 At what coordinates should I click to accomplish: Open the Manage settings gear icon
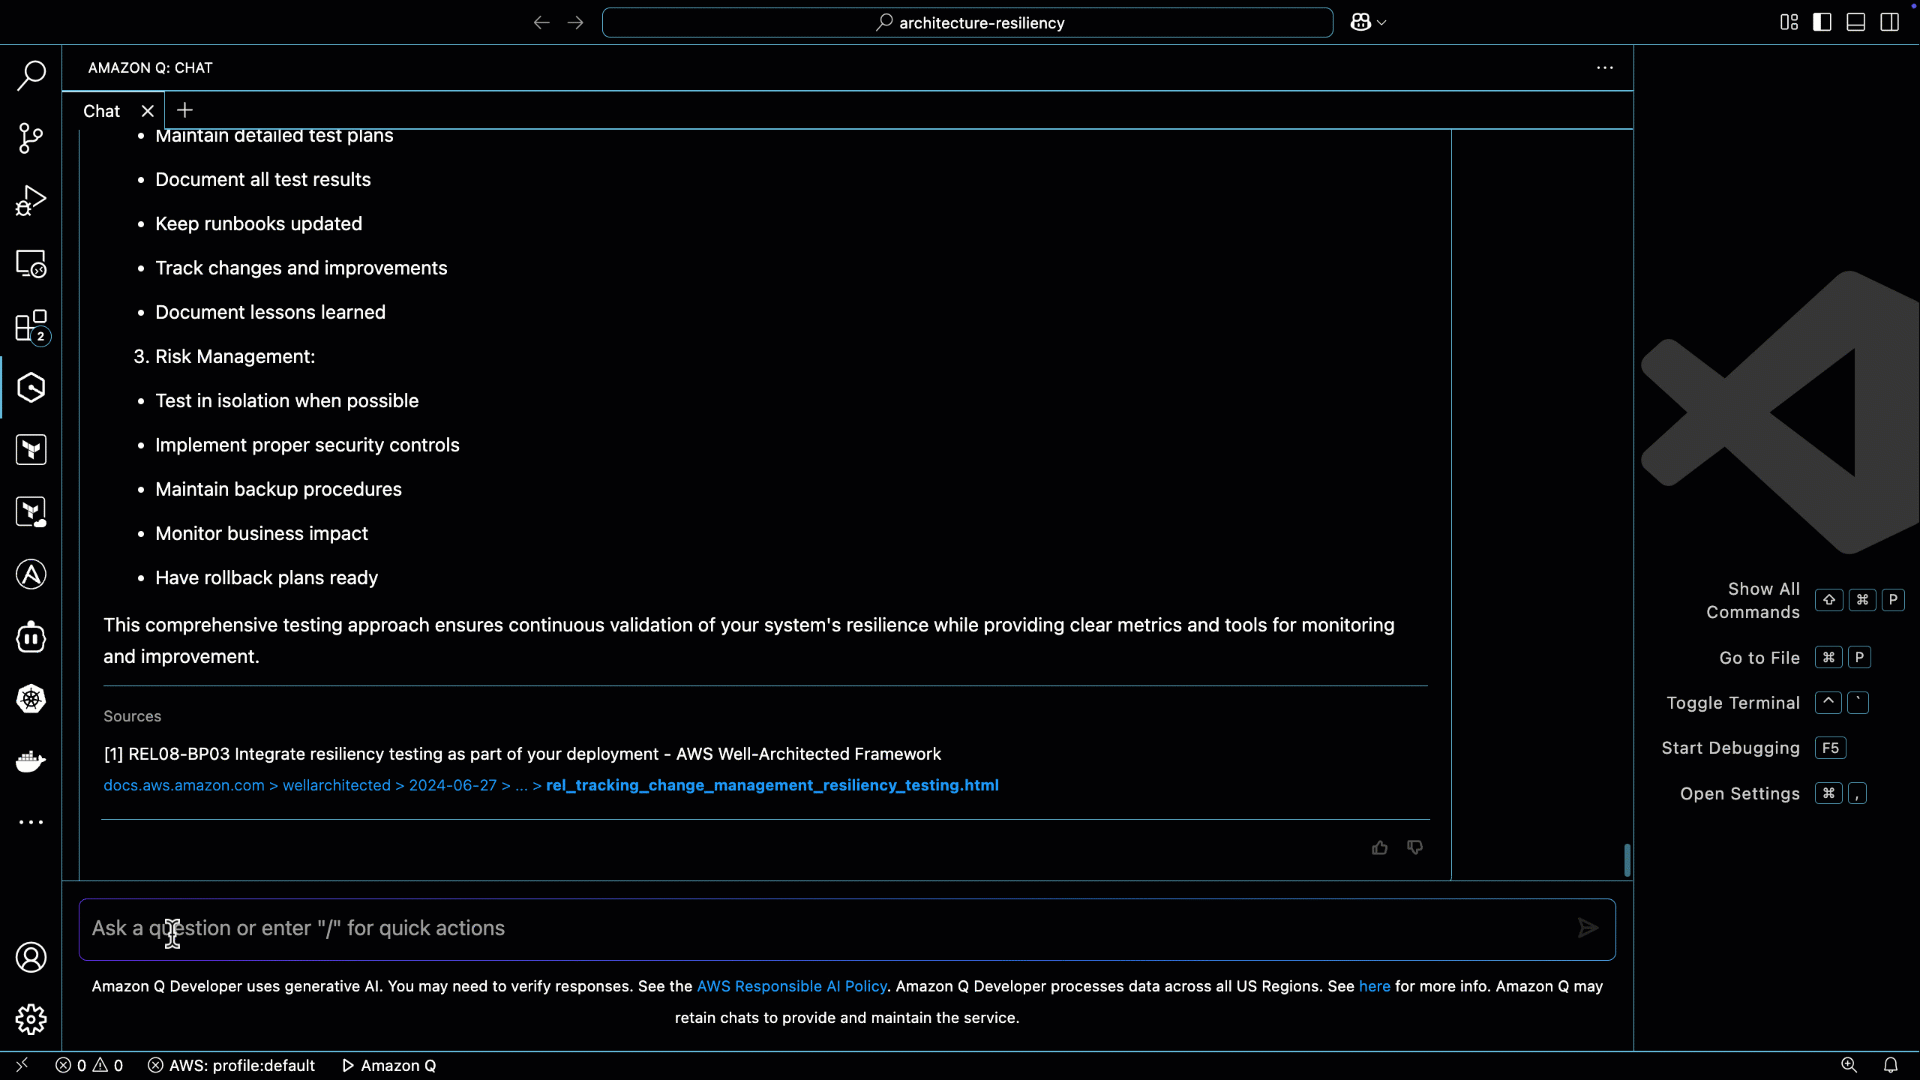coord(31,1019)
